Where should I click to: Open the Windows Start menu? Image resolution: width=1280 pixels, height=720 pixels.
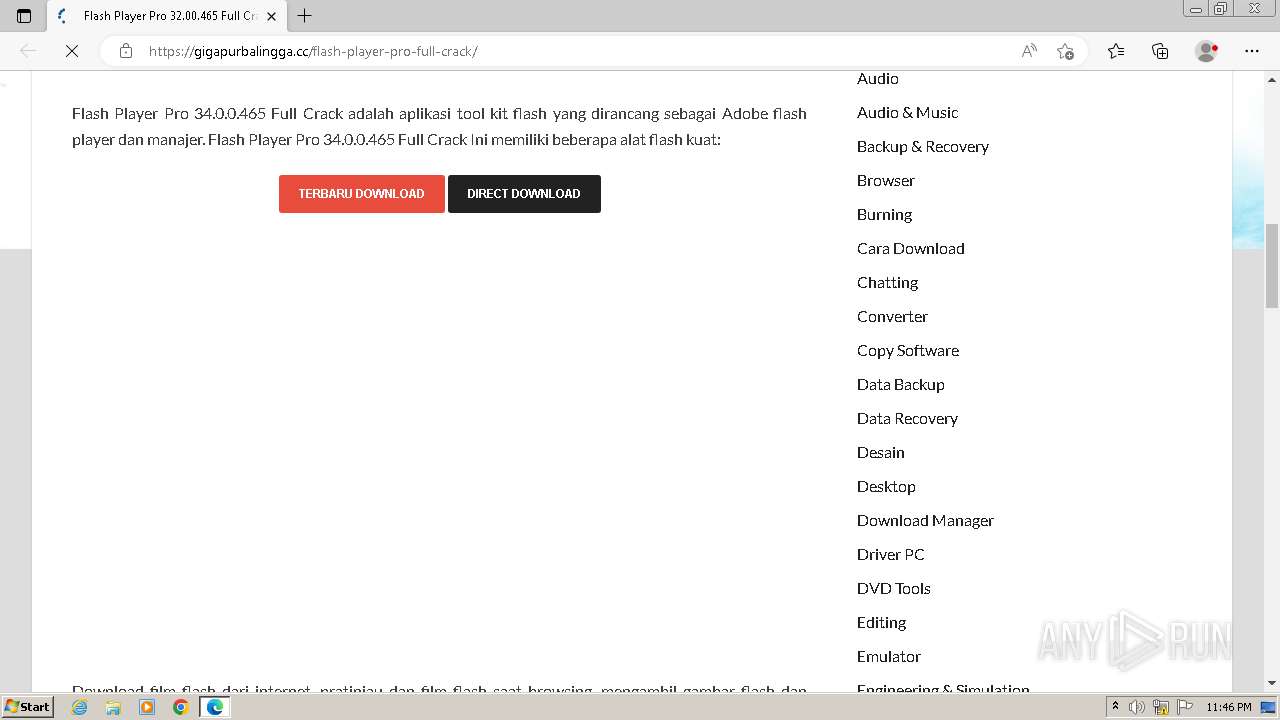click(x=27, y=707)
